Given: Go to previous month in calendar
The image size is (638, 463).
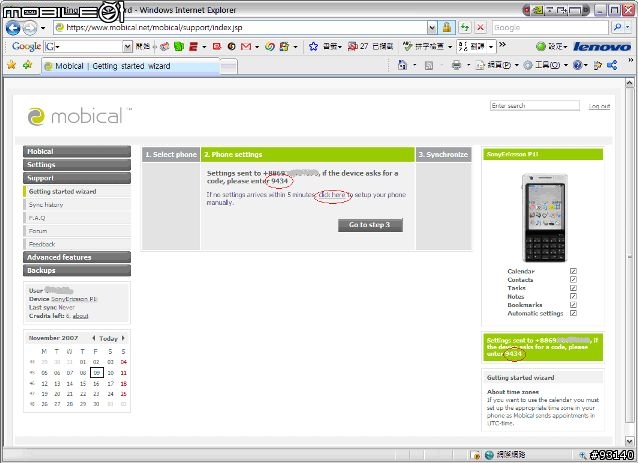Looking at the screenshot, I should point(94,338).
